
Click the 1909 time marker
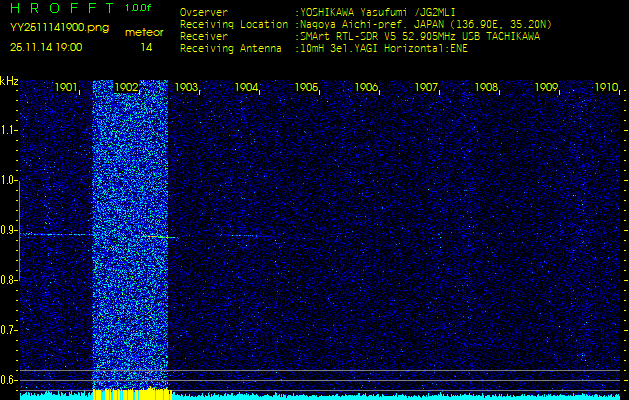(546, 87)
